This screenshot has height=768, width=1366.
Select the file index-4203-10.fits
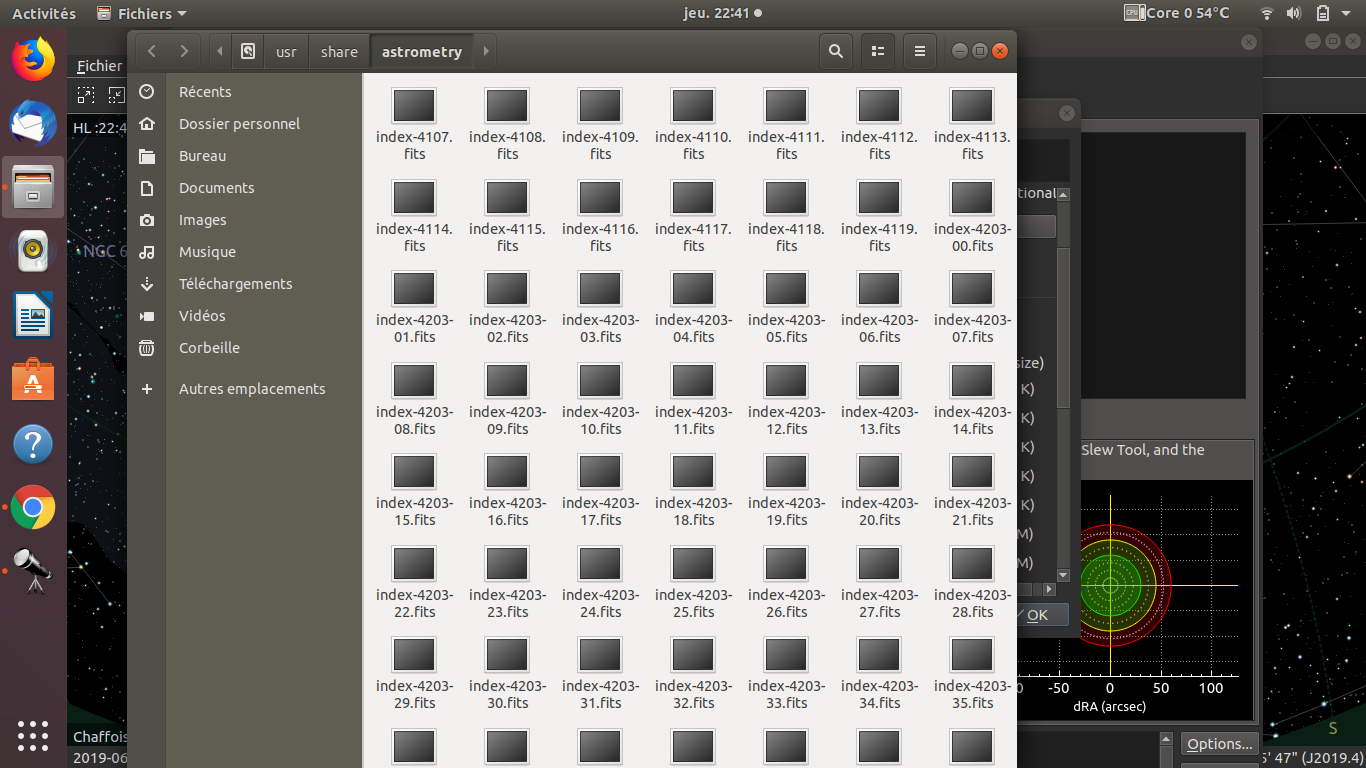[600, 398]
